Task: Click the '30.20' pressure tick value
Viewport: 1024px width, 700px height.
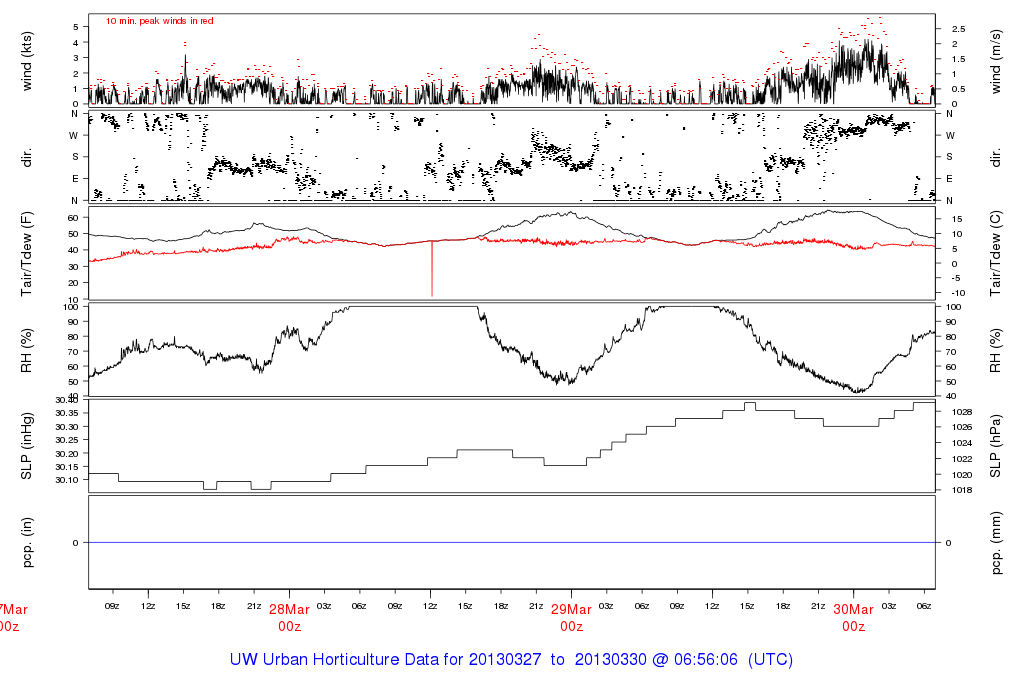Action: 68,454
